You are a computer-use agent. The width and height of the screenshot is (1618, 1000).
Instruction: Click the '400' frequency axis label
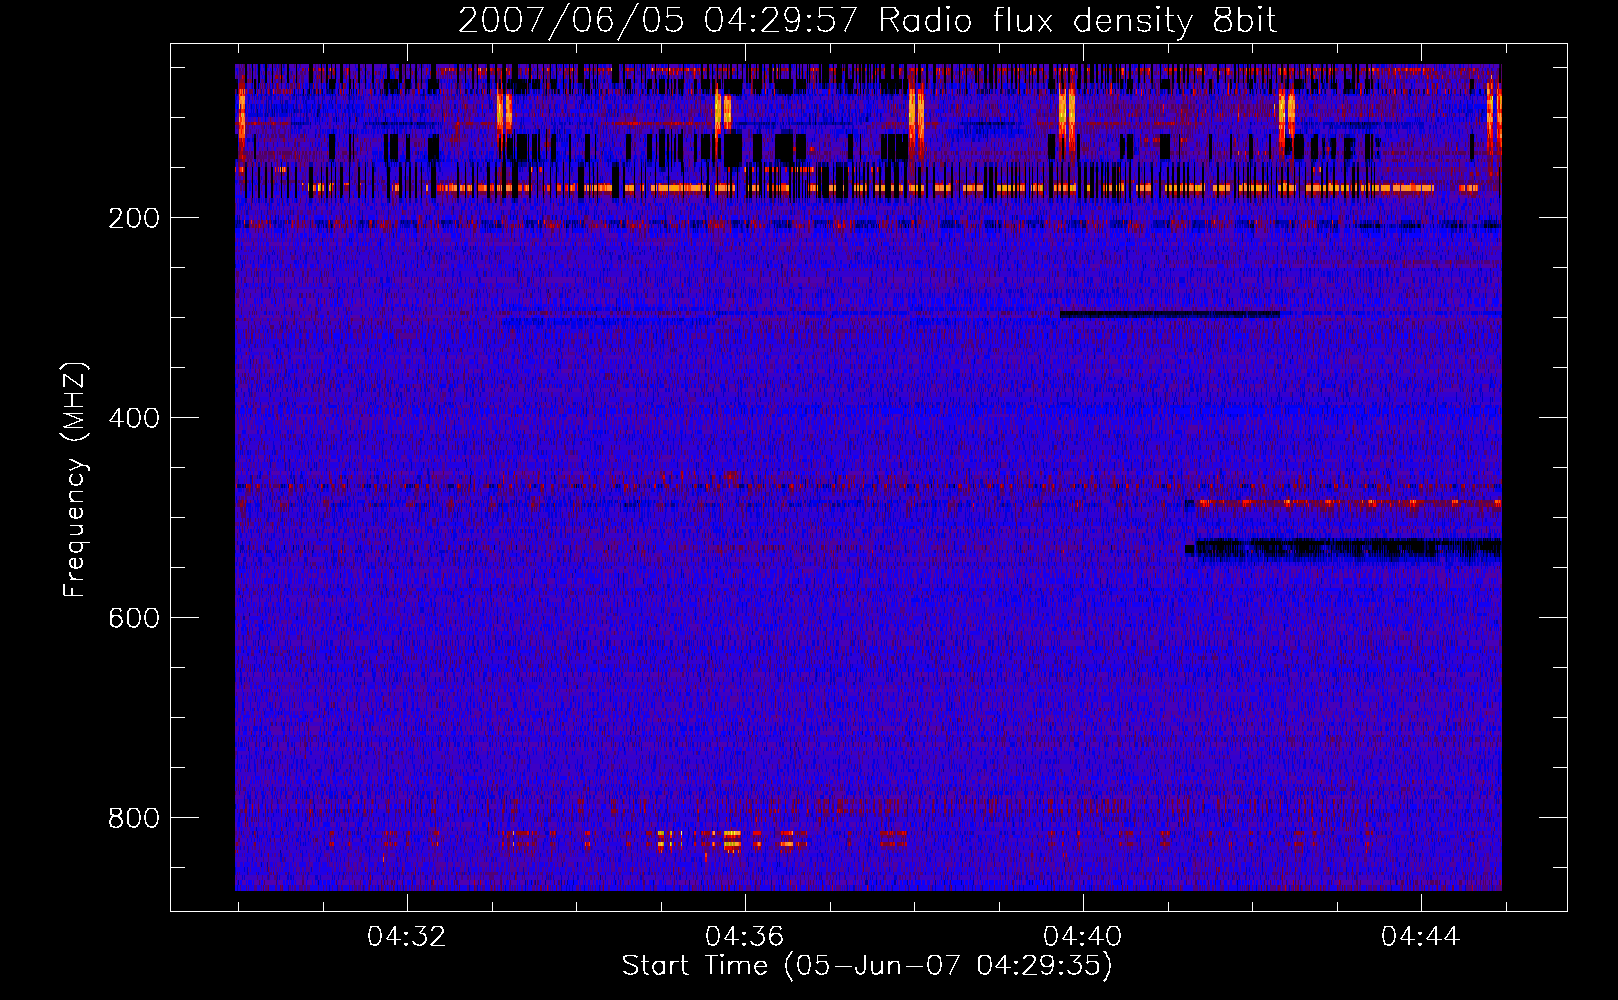tap(134, 418)
